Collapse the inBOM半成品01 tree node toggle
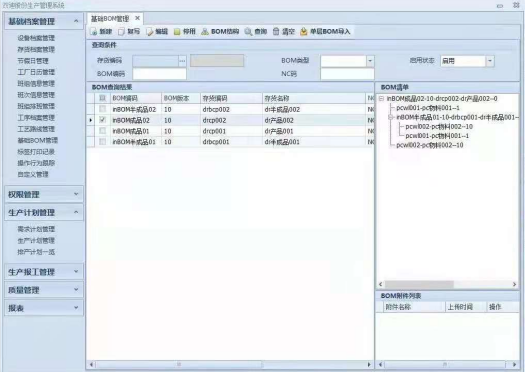525x372 pixels. (390, 117)
